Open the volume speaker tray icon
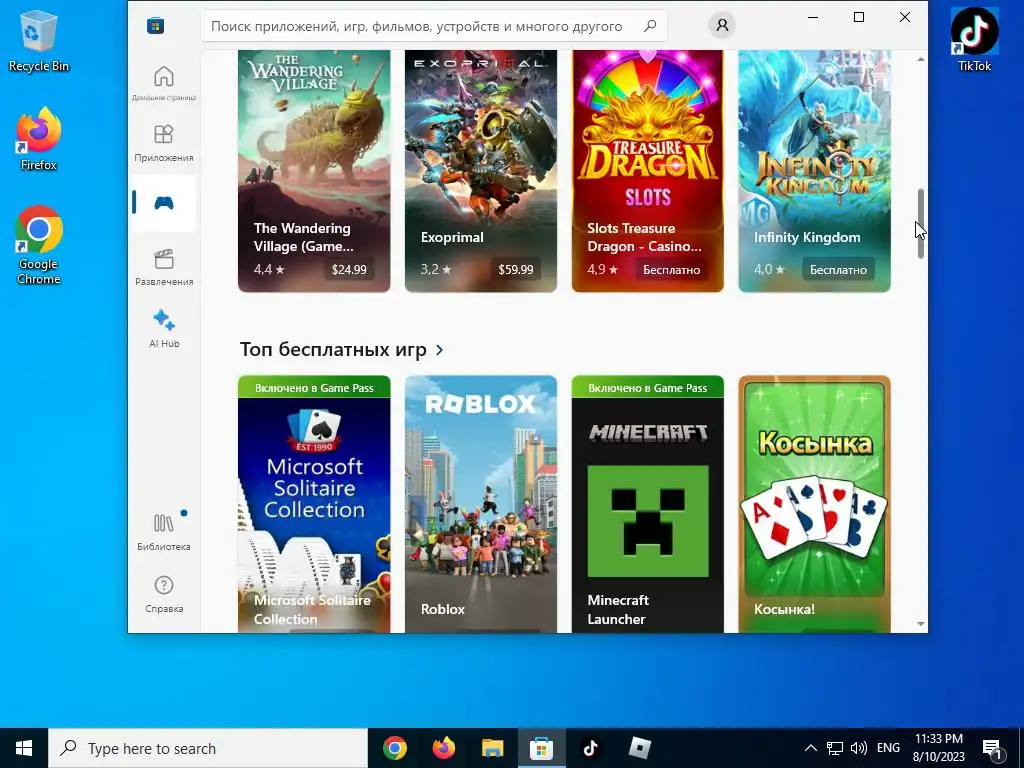This screenshot has height=768, width=1024. click(x=859, y=748)
